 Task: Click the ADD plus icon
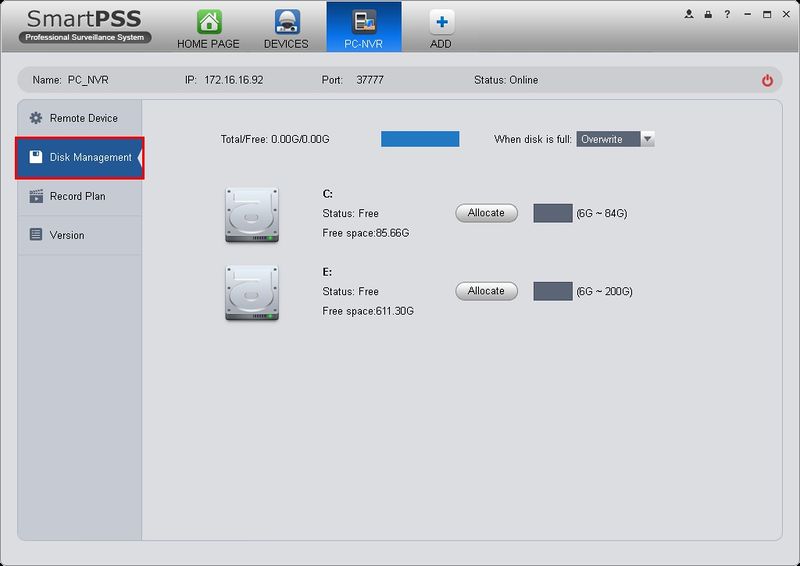[442, 22]
